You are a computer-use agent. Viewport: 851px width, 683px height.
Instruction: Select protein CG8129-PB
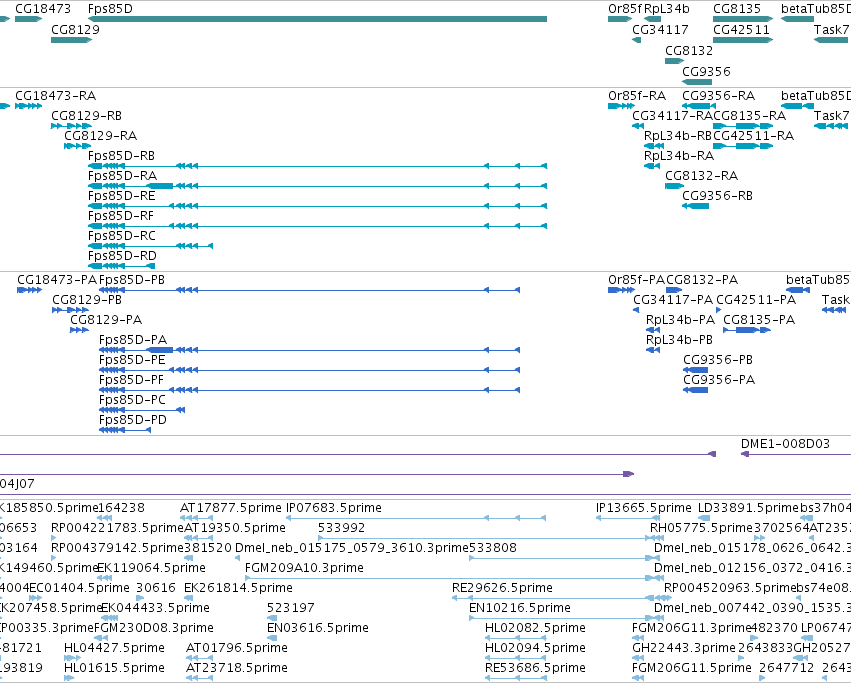(87, 300)
